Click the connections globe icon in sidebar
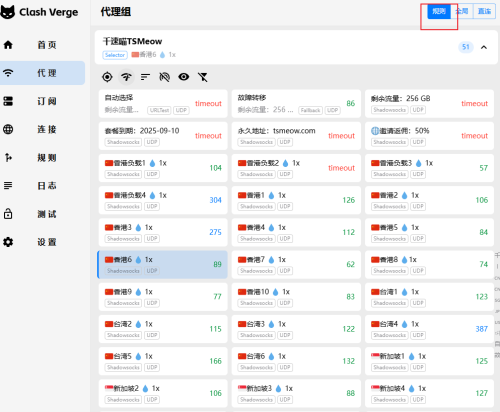Viewport: 500px width, 412px height. [x=8, y=129]
